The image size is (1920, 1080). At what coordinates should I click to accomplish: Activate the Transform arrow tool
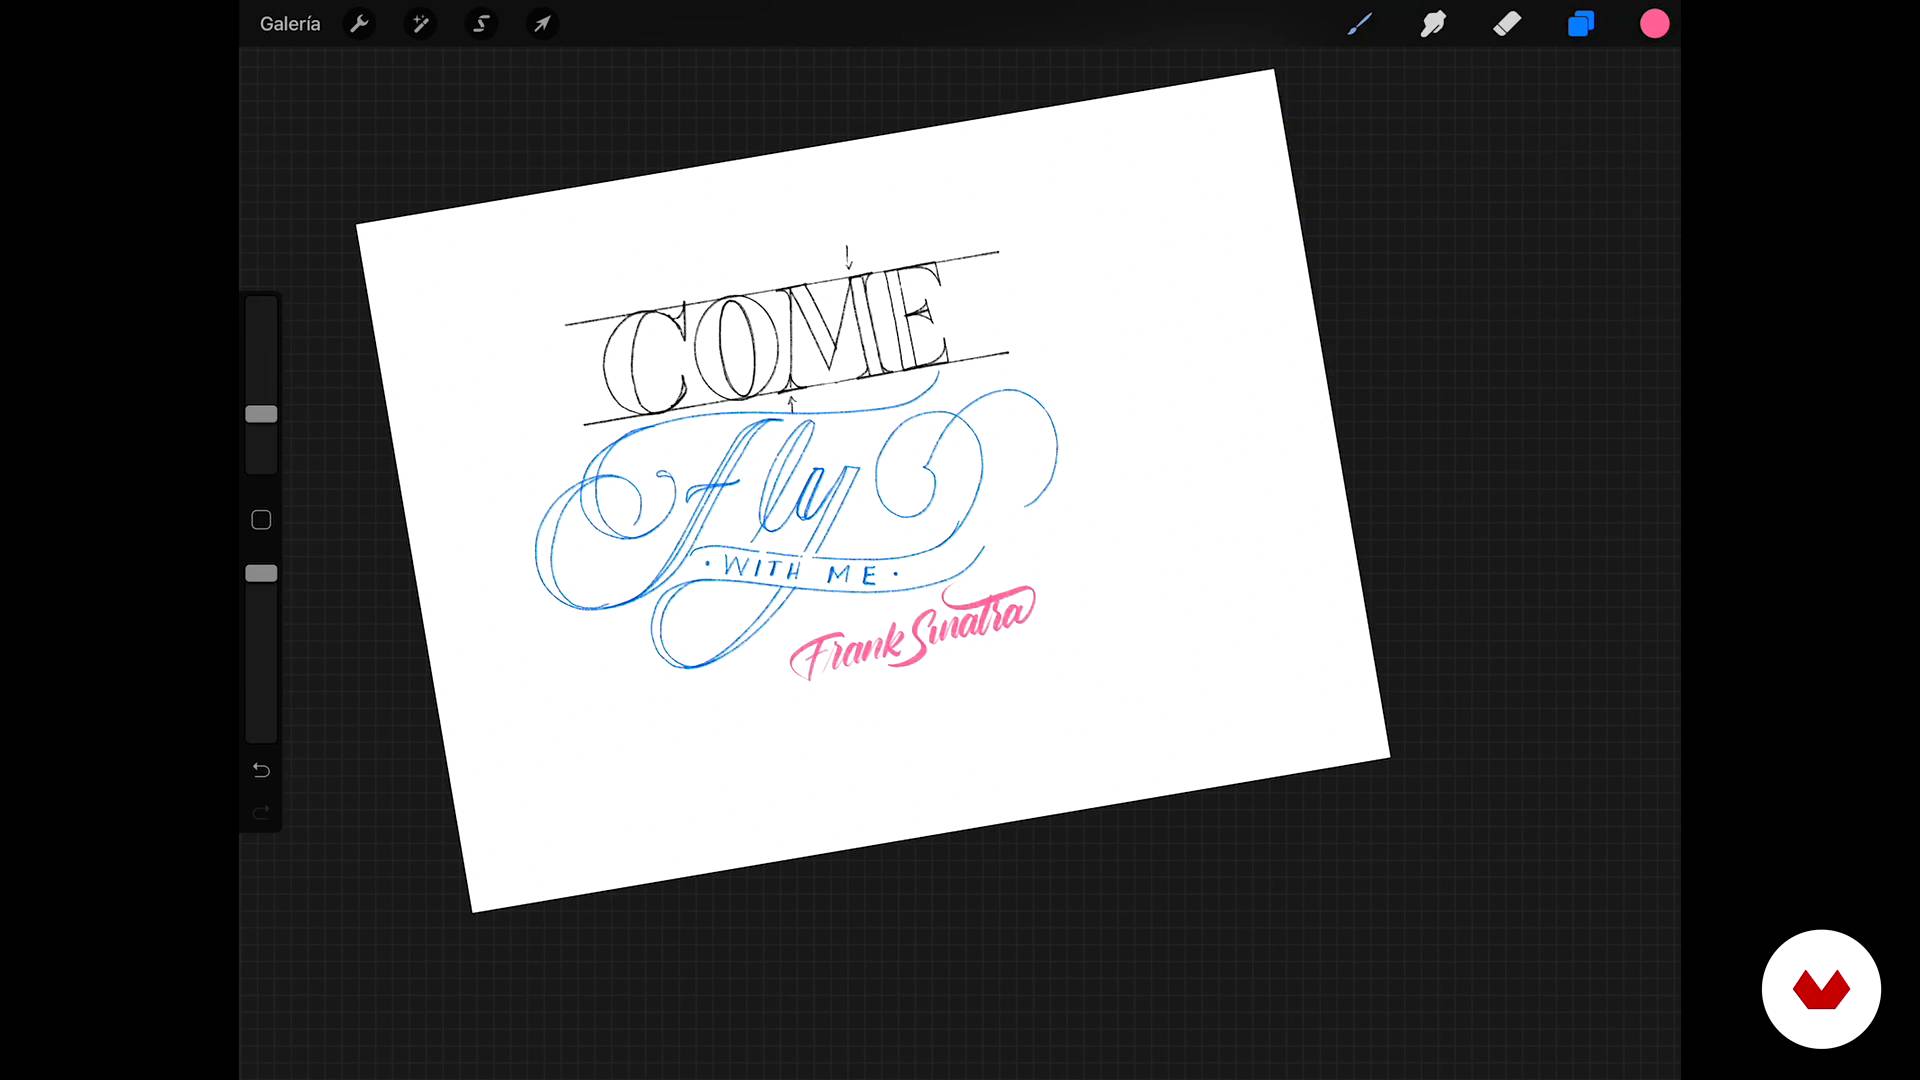click(542, 24)
